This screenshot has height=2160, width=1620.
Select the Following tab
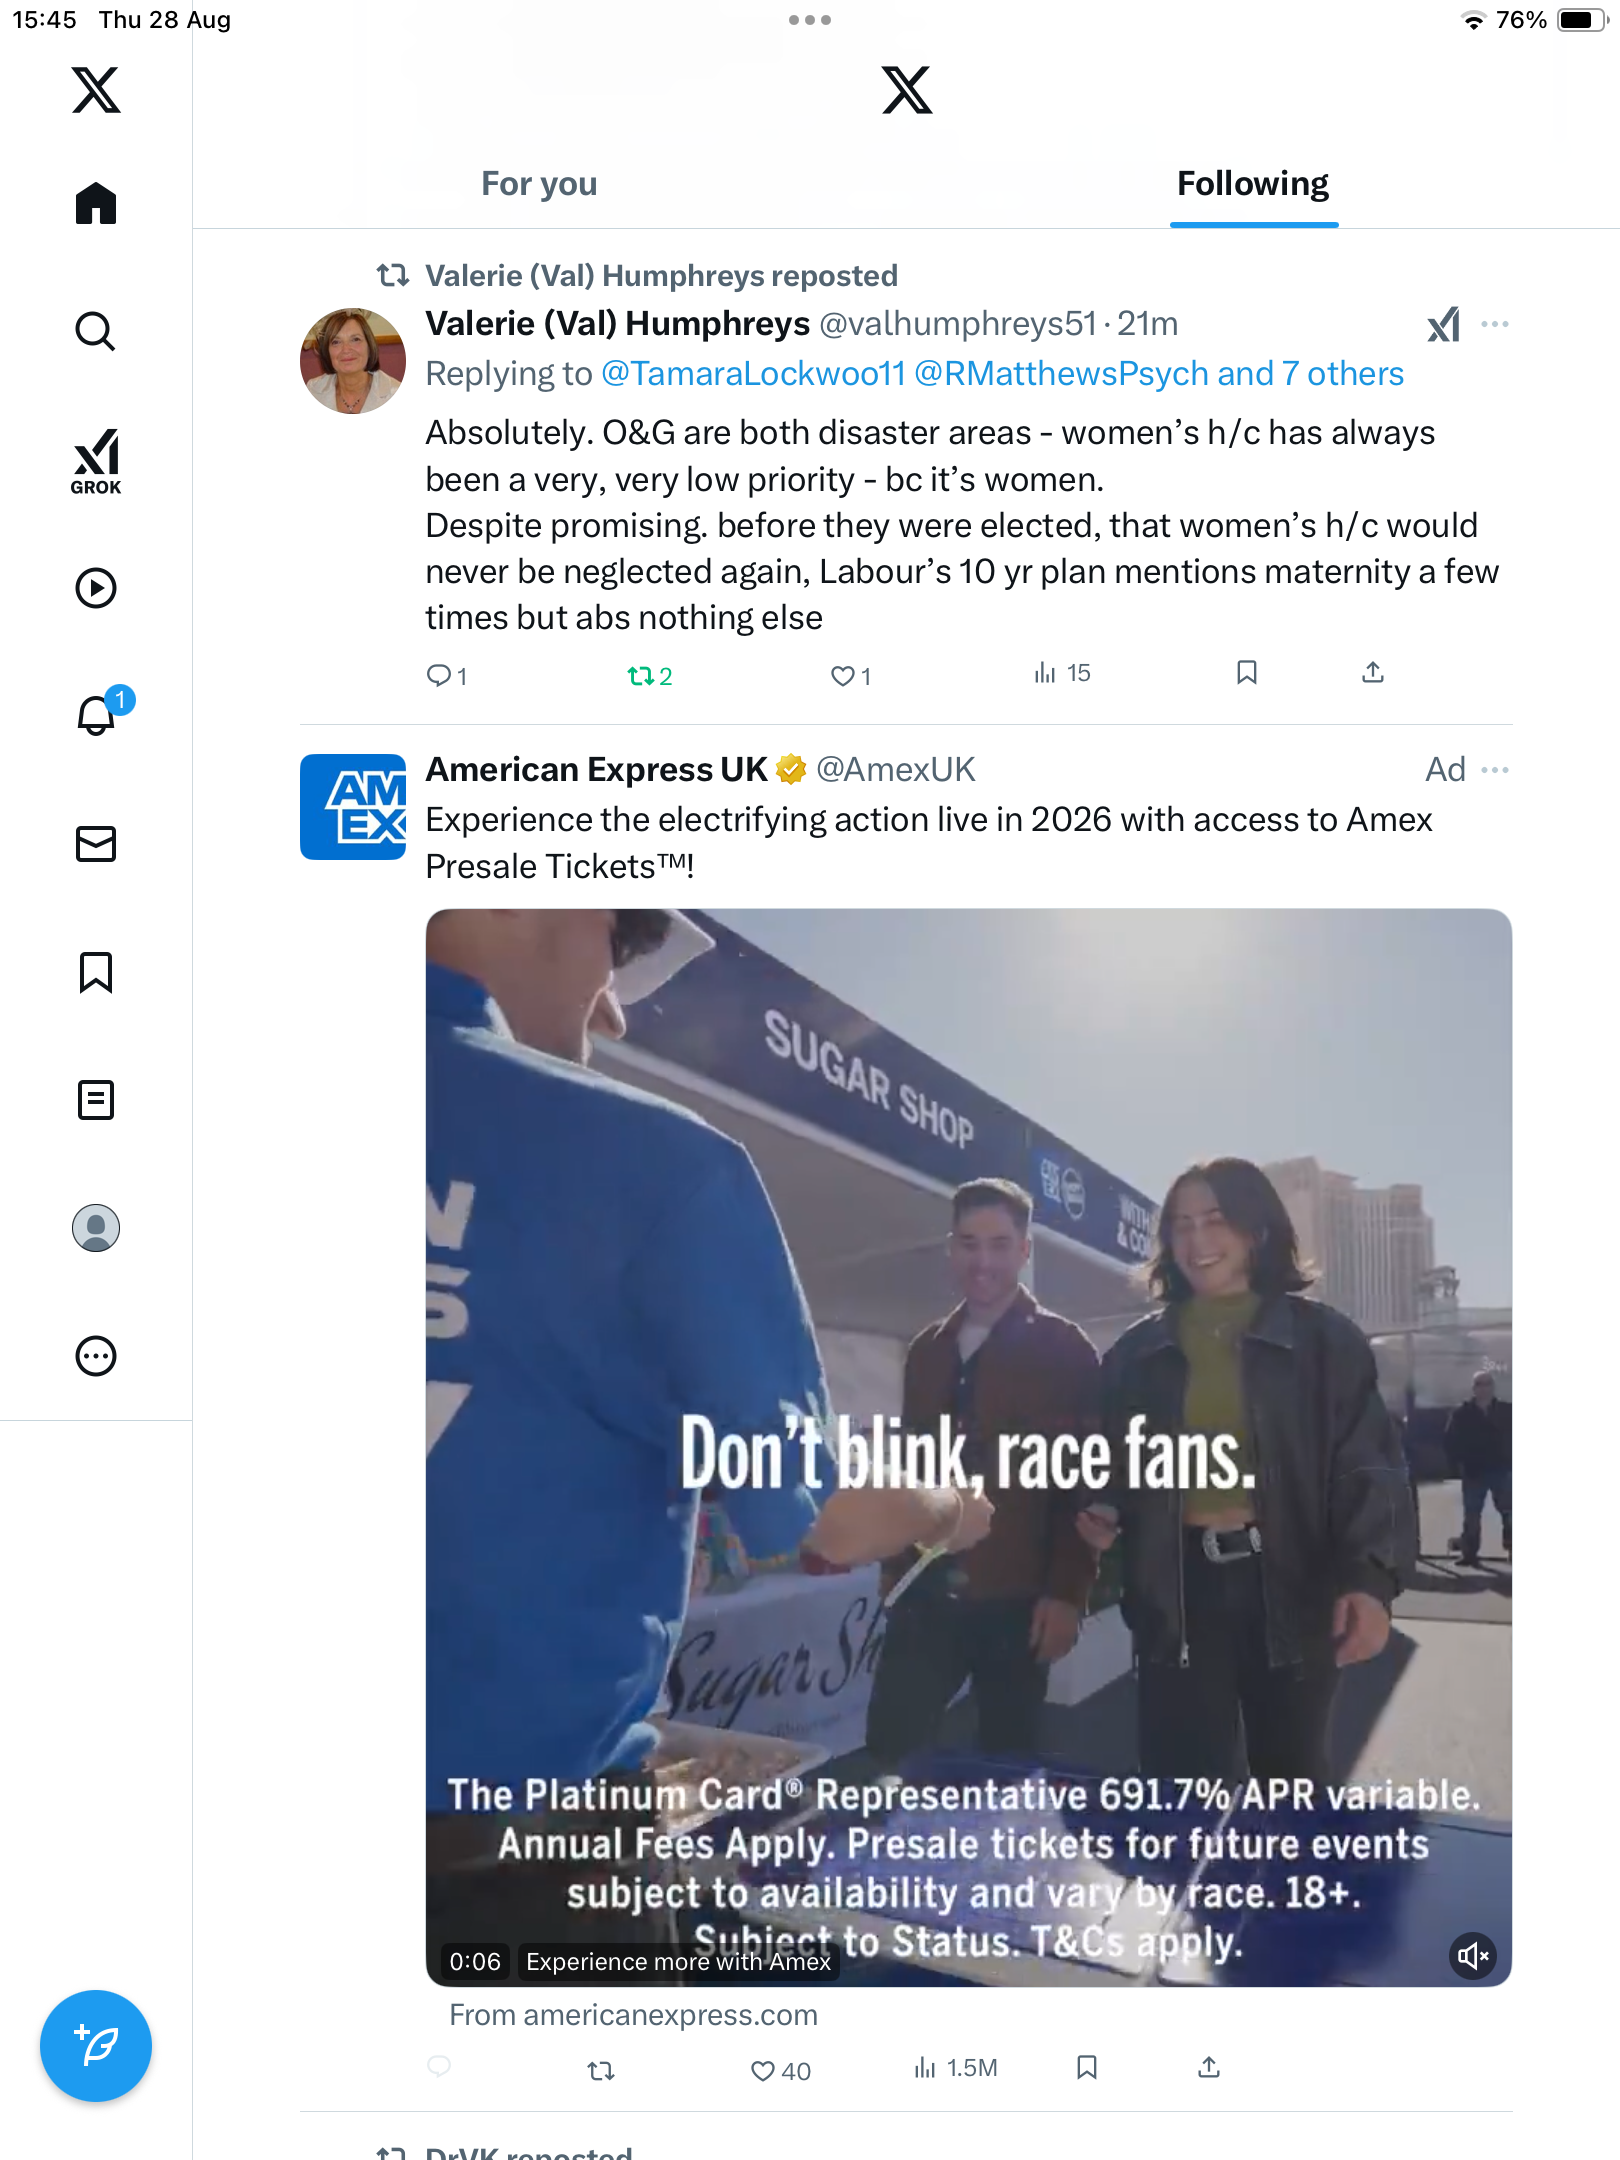tap(1253, 184)
